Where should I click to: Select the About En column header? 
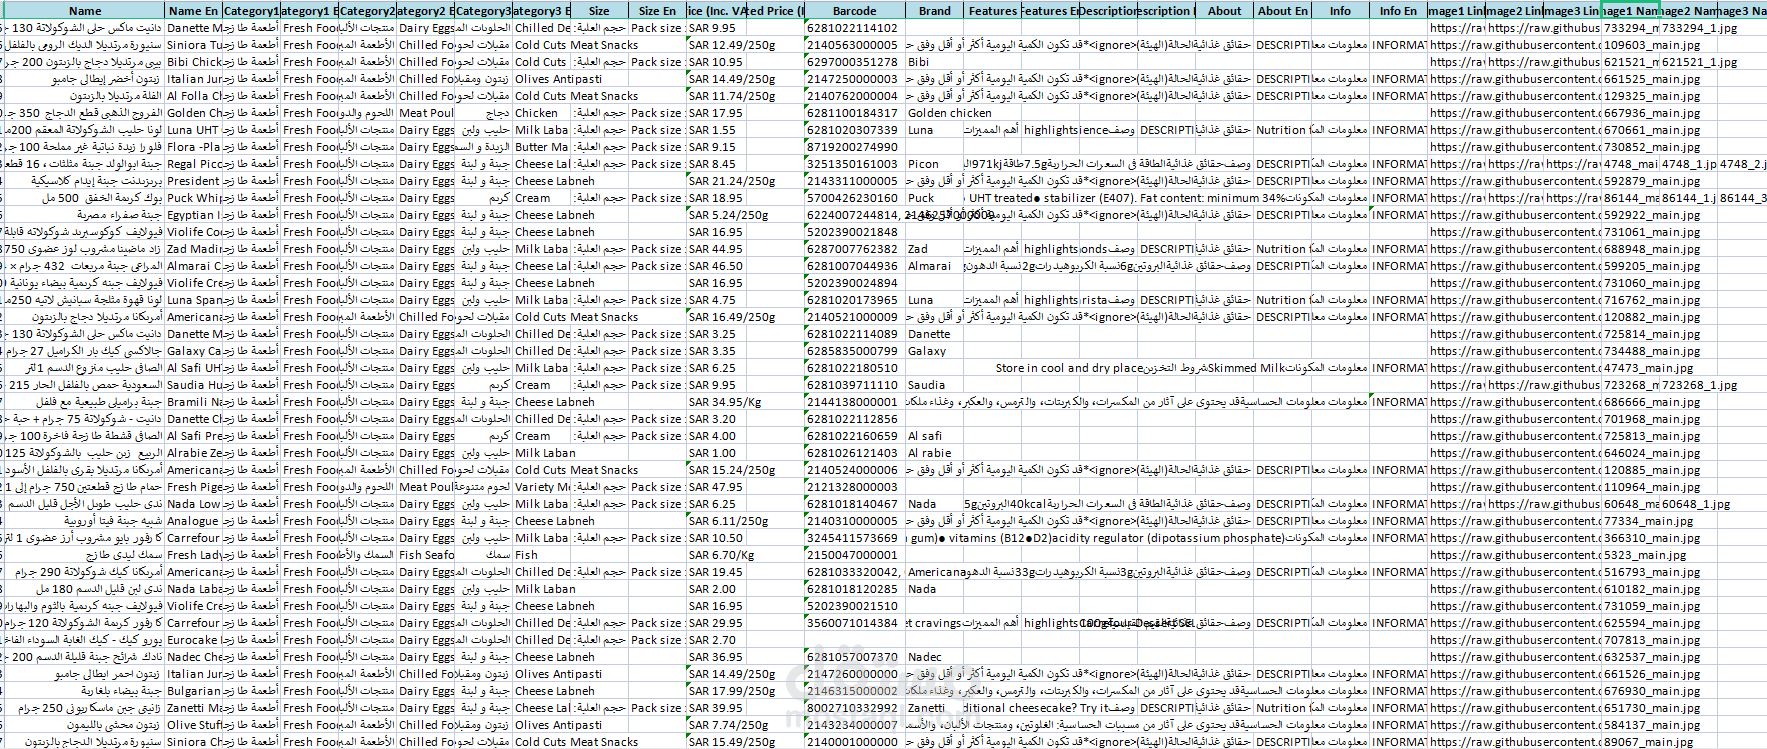pos(1282,11)
